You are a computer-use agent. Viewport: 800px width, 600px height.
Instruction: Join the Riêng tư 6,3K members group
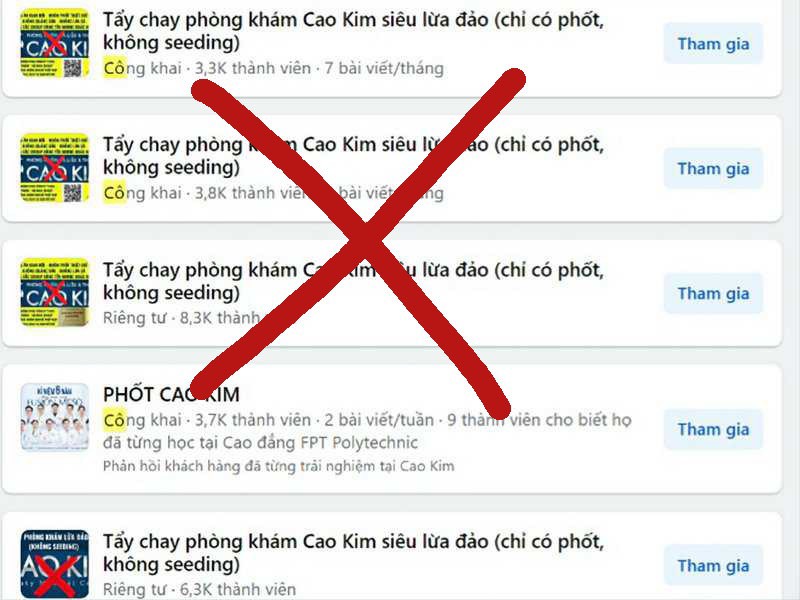(x=713, y=566)
